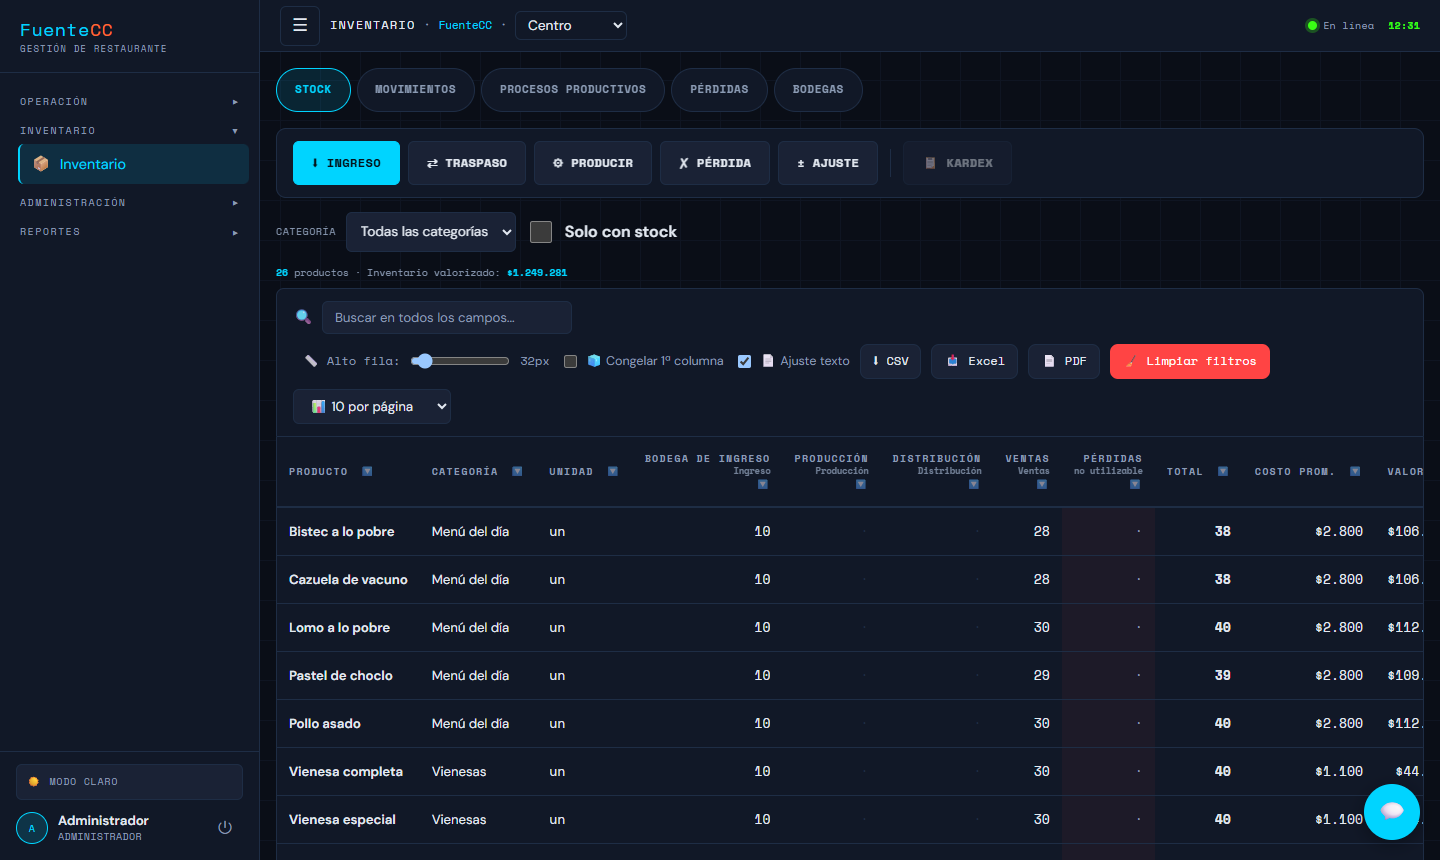Open the Producción column filter icon
1440x860 pixels.
(861, 484)
